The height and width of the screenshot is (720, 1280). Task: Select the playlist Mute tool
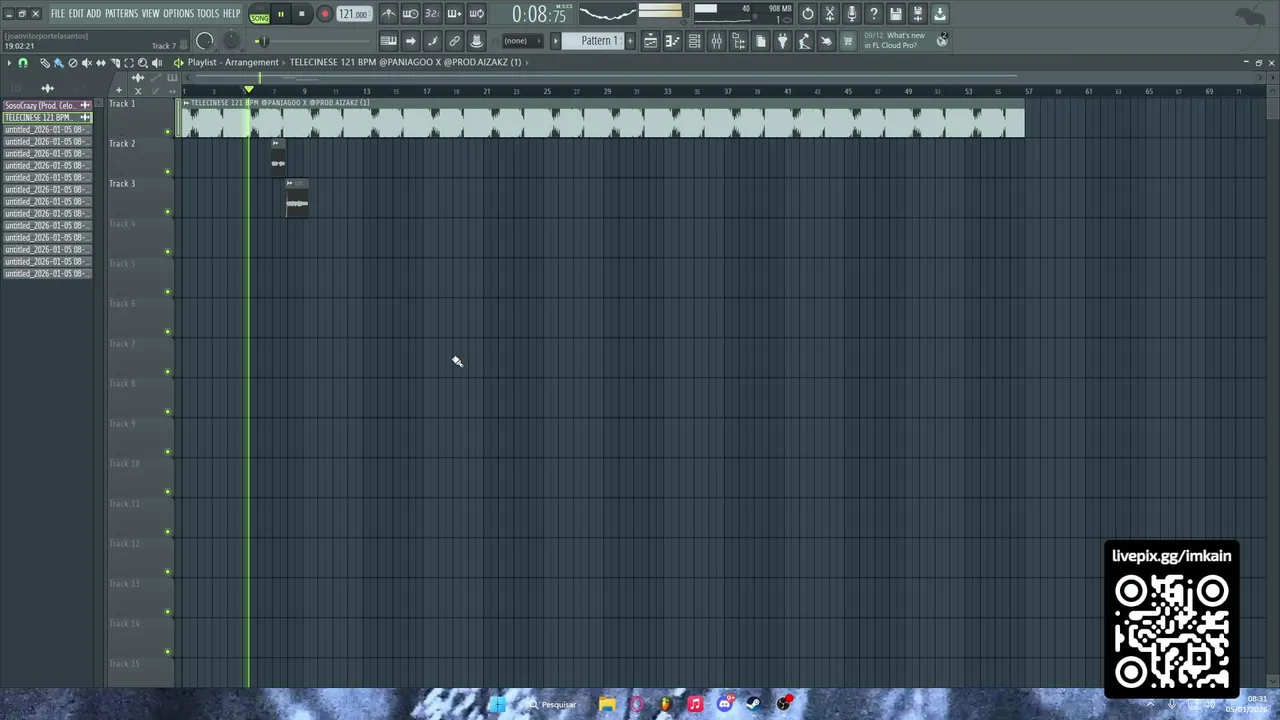pos(86,62)
